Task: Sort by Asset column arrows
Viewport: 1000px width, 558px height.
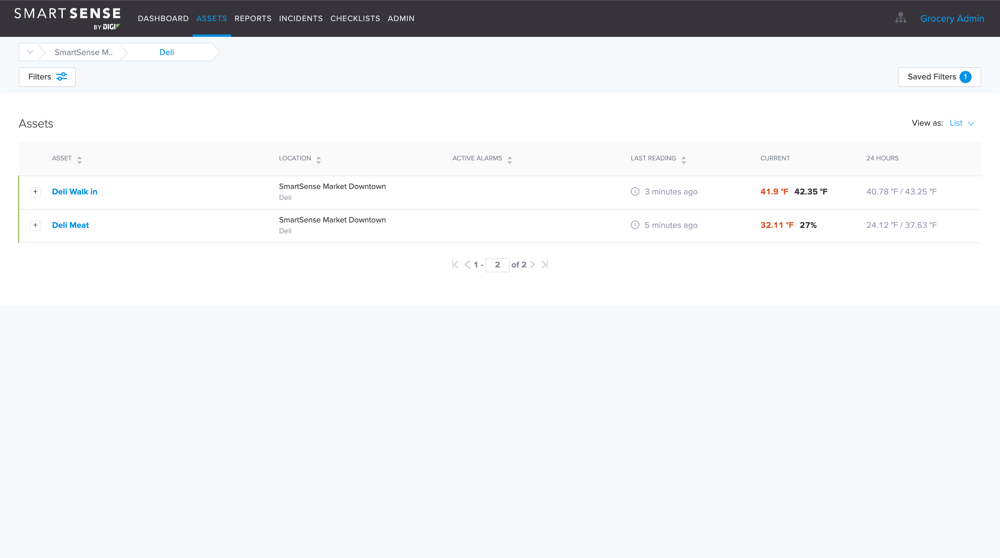Action: (x=79, y=159)
